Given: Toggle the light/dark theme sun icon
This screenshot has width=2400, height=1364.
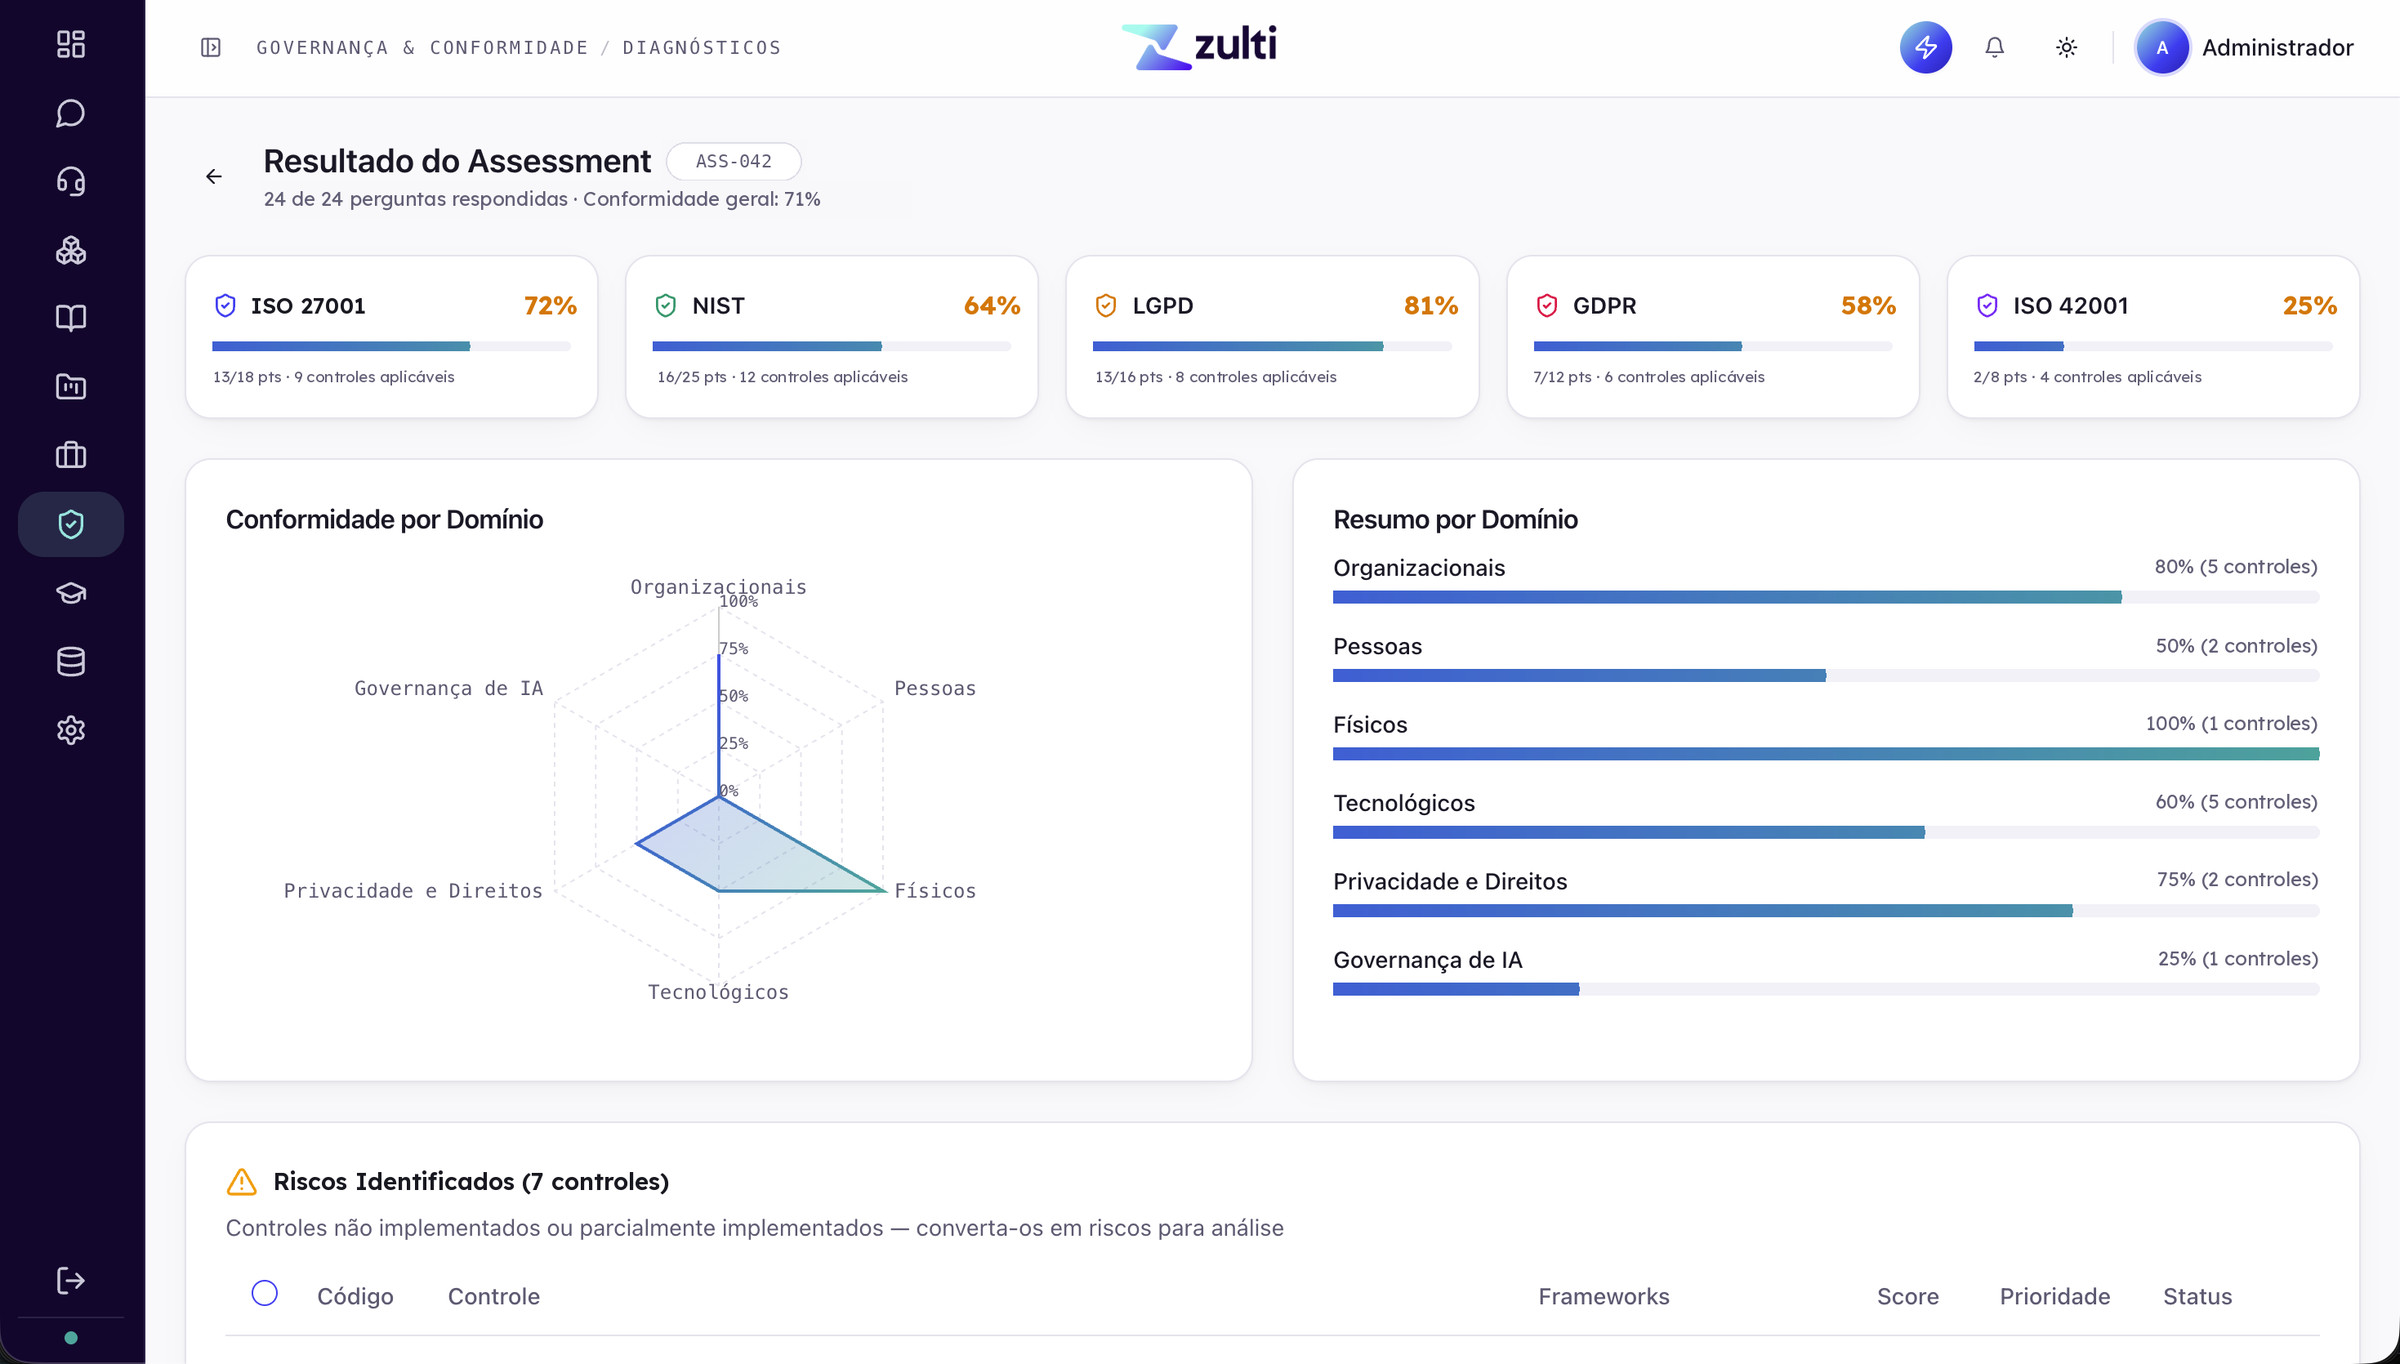Looking at the screenshot, I should 2066,47.
